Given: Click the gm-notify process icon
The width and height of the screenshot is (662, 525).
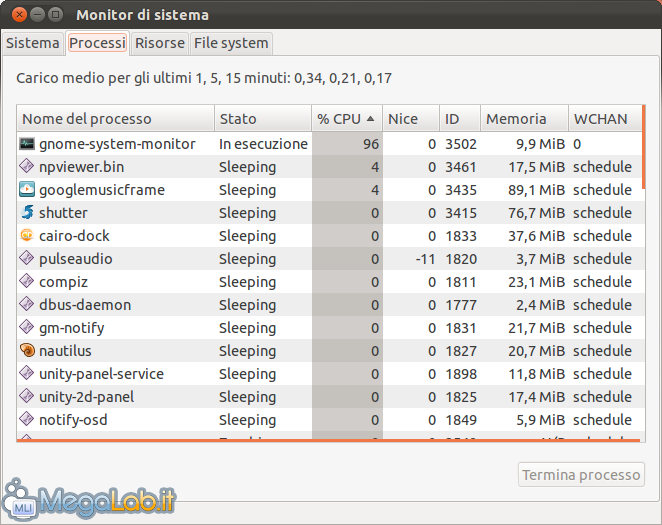Looking at the screenshot, I should click(27, 327).
